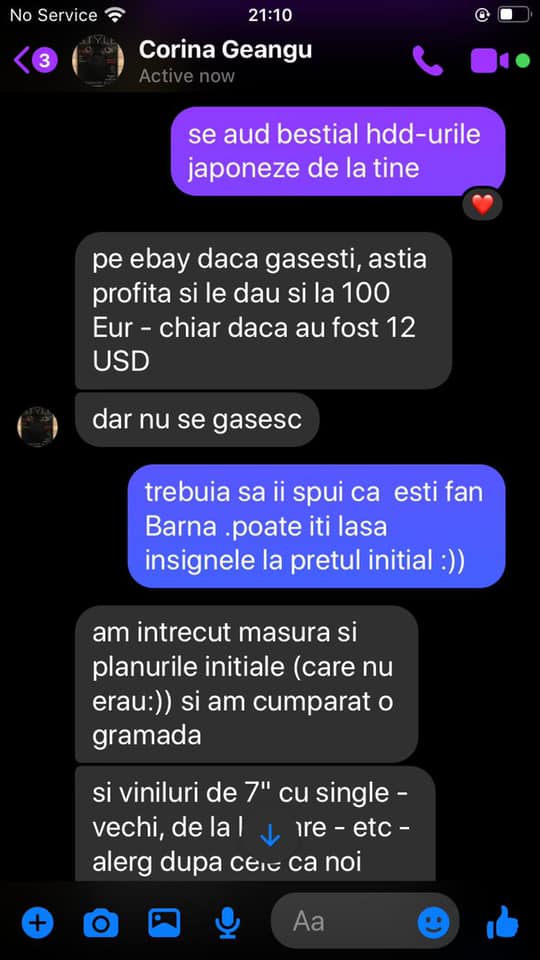540x960 pixels.
Task: Open the emoji picker in message field
Action: coord(433,922)
